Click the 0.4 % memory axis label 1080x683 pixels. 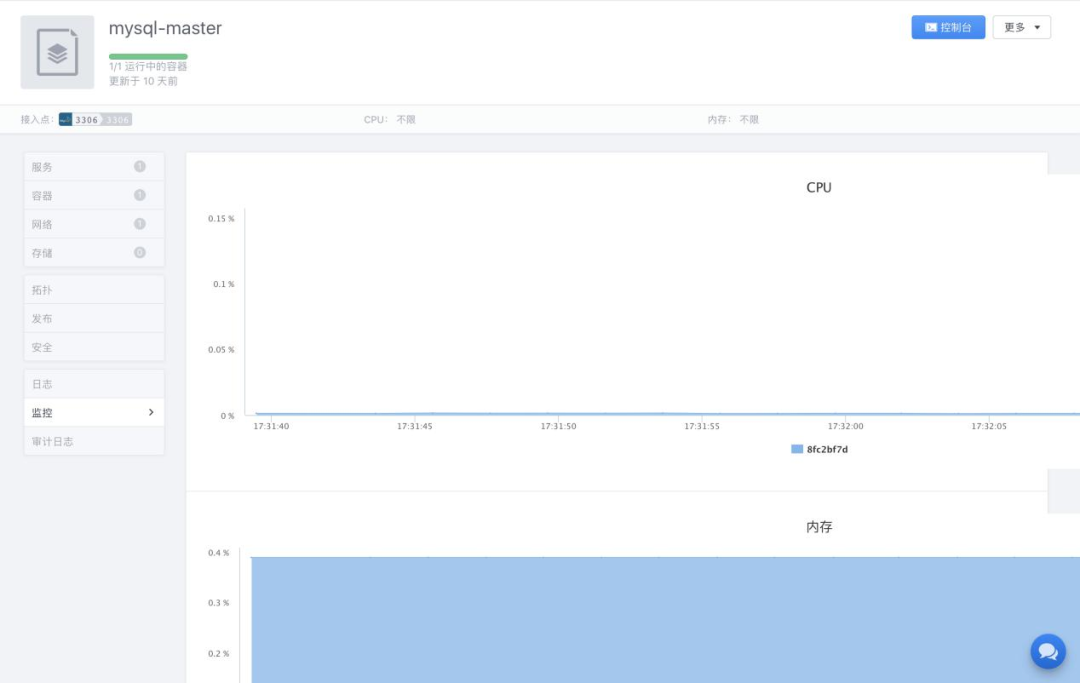point(218,553)
